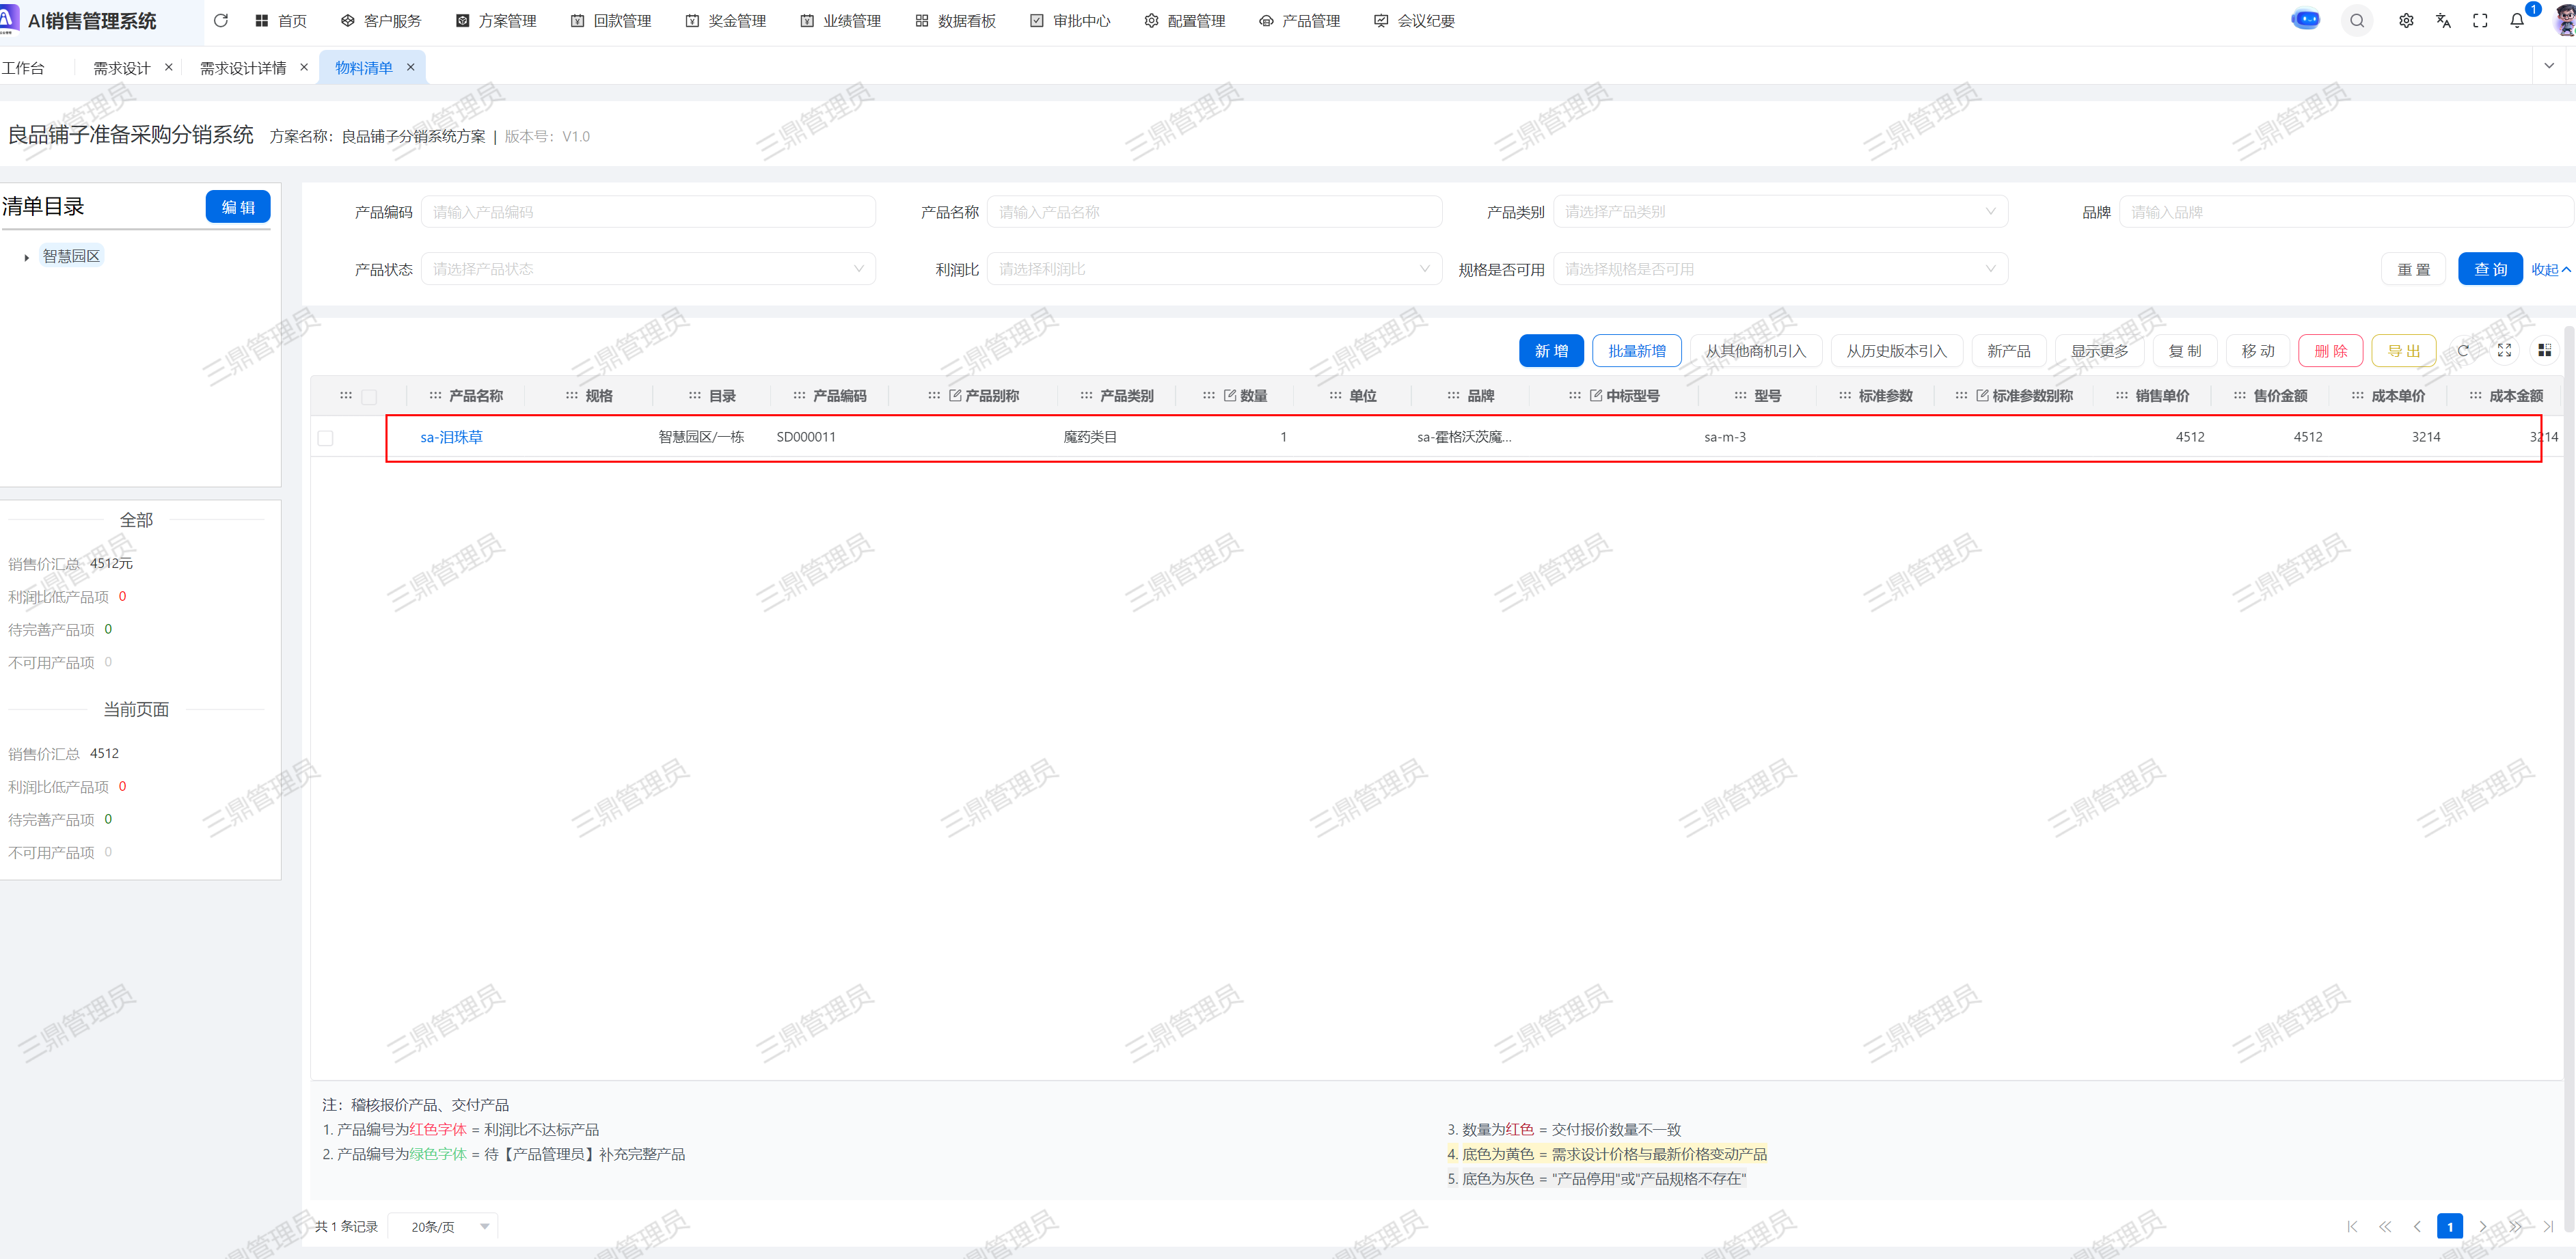
Task: Click the search magnifier icon in the header
Action: pyautogui.click(x=2357, y=21)
